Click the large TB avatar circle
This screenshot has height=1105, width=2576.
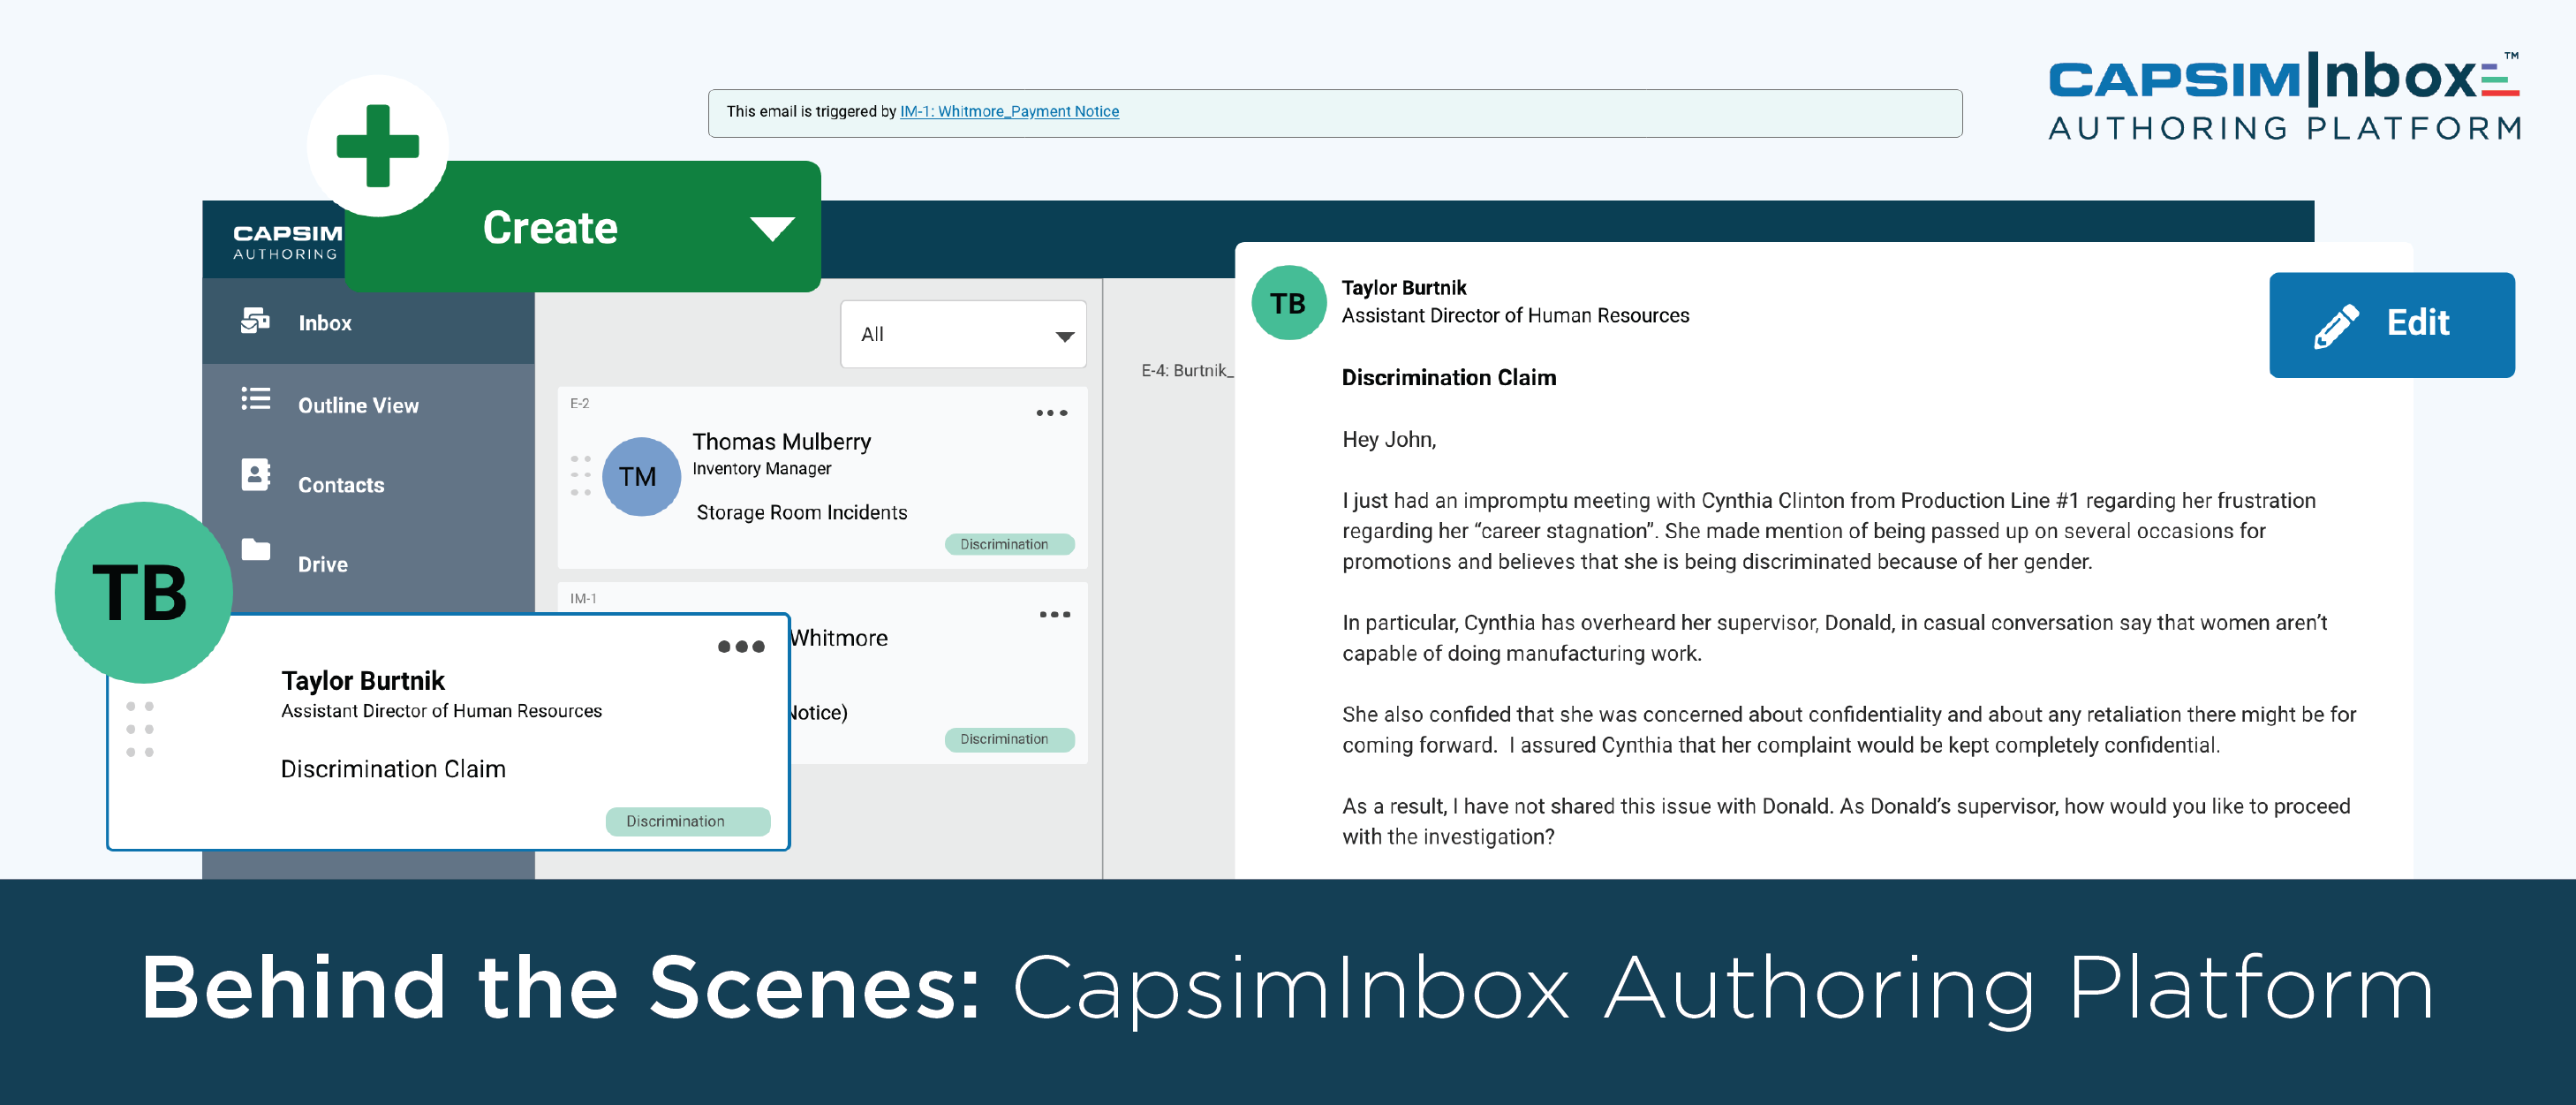click(143, 592)
